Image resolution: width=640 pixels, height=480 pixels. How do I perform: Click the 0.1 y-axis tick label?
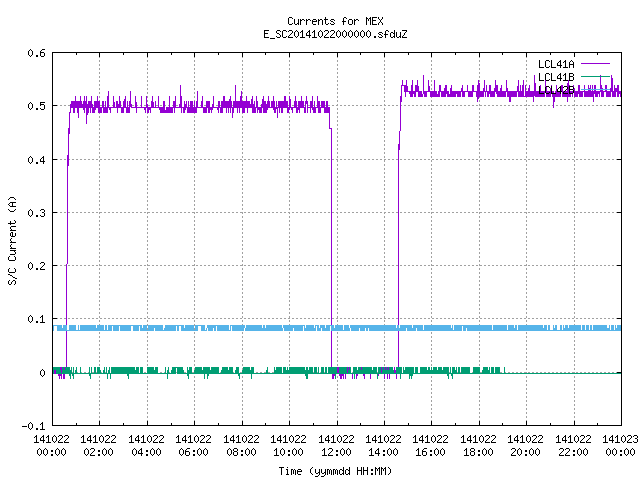click(x=36, y=319)
